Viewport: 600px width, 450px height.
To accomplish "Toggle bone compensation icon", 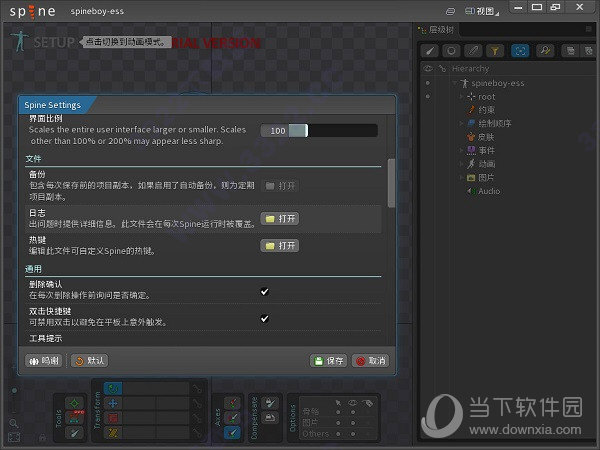I will (271, 403).
